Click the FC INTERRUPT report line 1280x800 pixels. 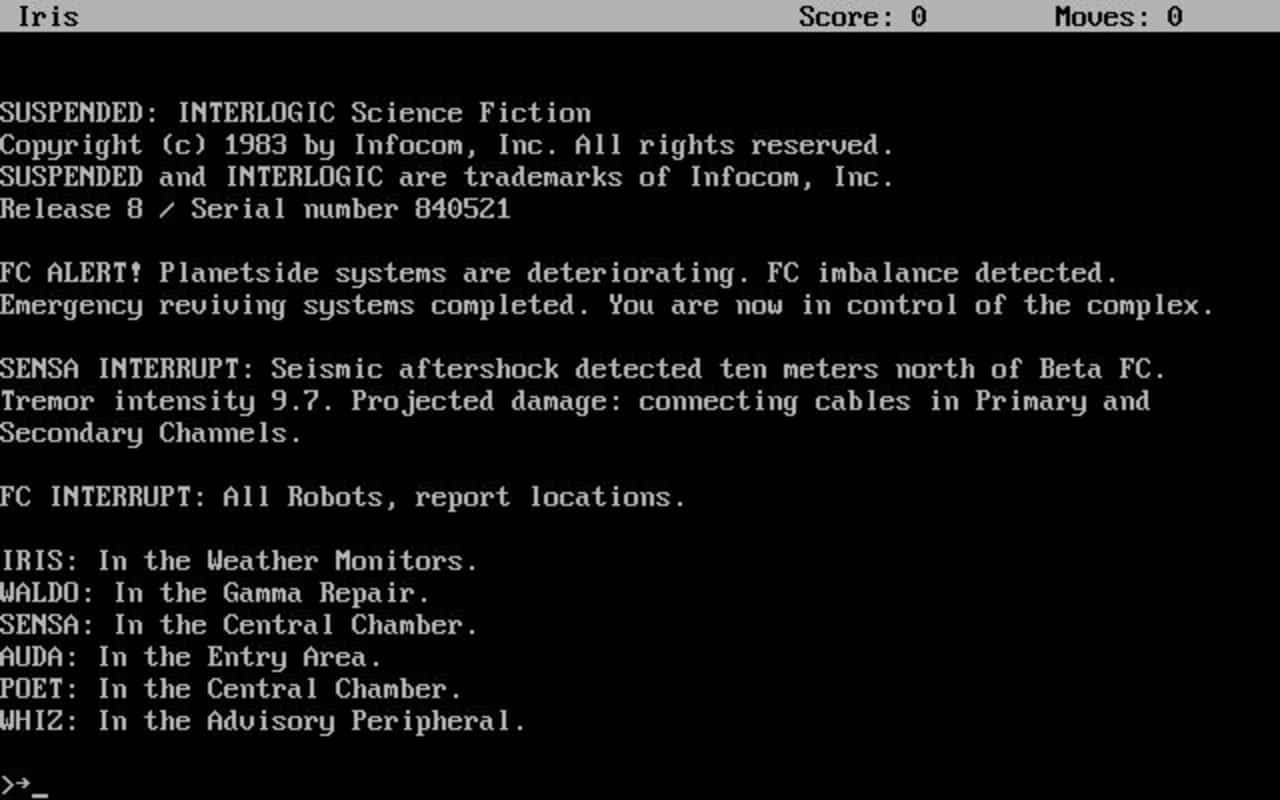[x=343, y=496]
